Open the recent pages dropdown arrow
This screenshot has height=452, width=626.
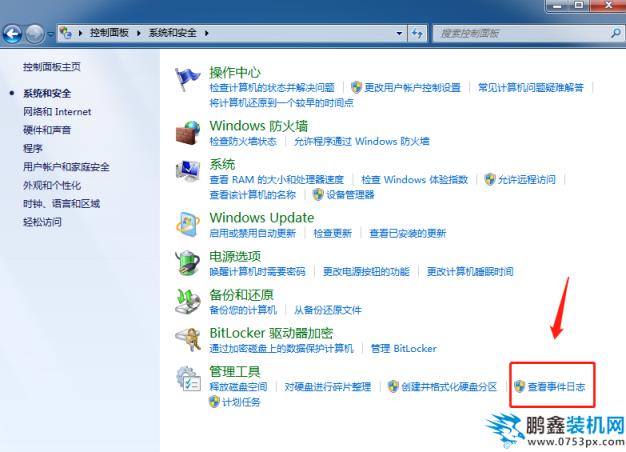pos(50,34)
